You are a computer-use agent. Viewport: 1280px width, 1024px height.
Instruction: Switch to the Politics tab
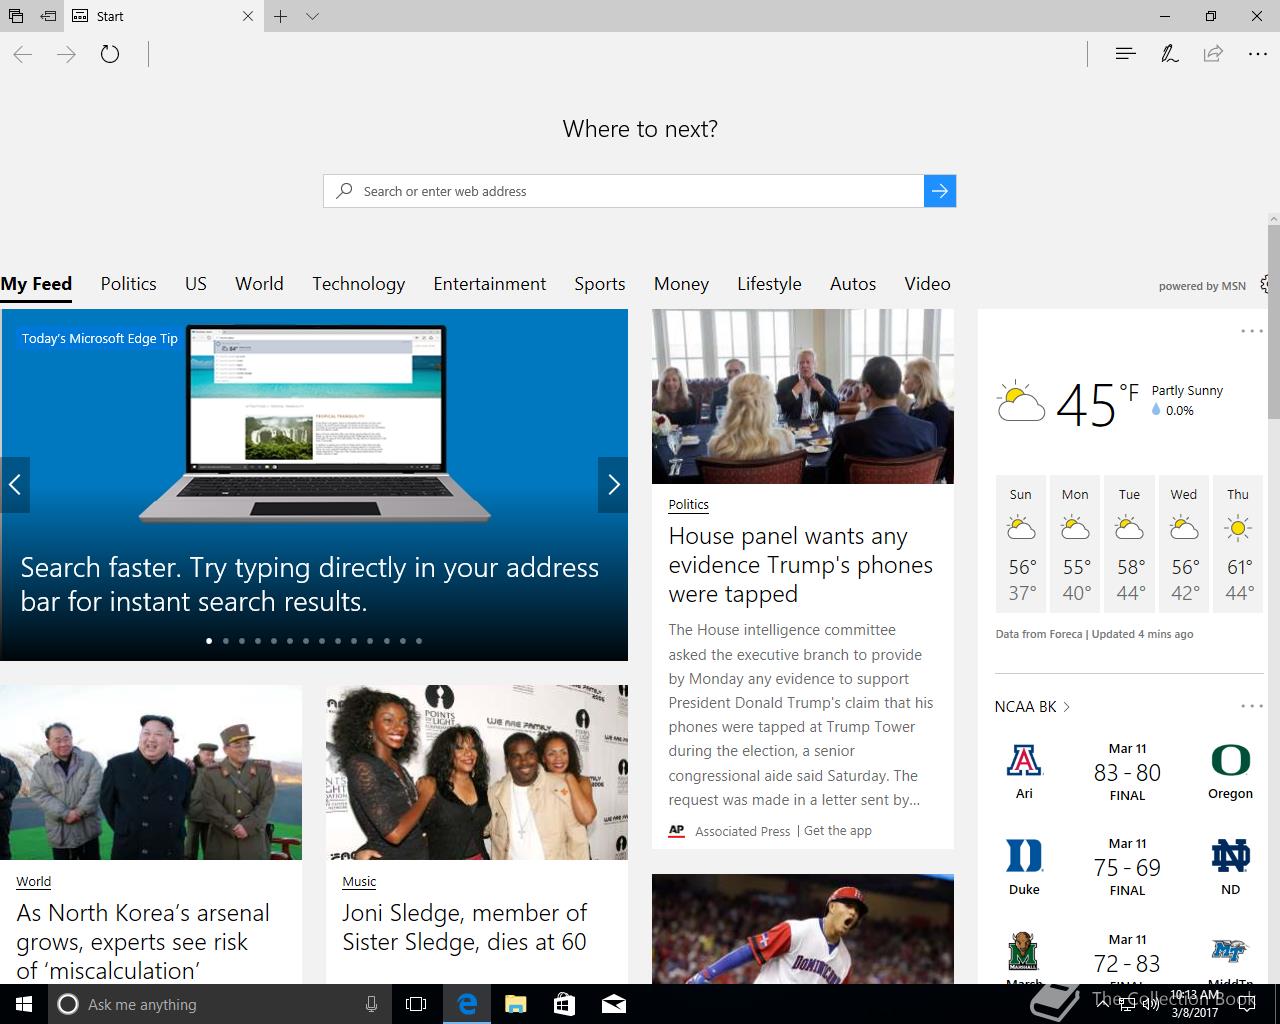tap(128, 284)
